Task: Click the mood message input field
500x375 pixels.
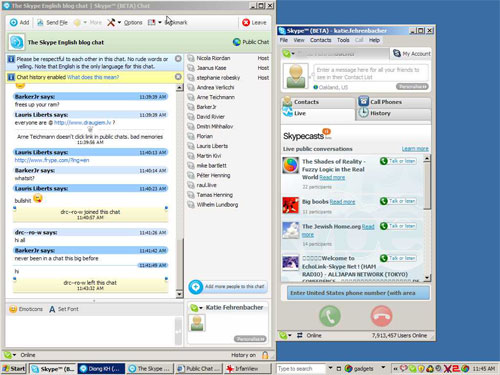Action: [370, 73]
